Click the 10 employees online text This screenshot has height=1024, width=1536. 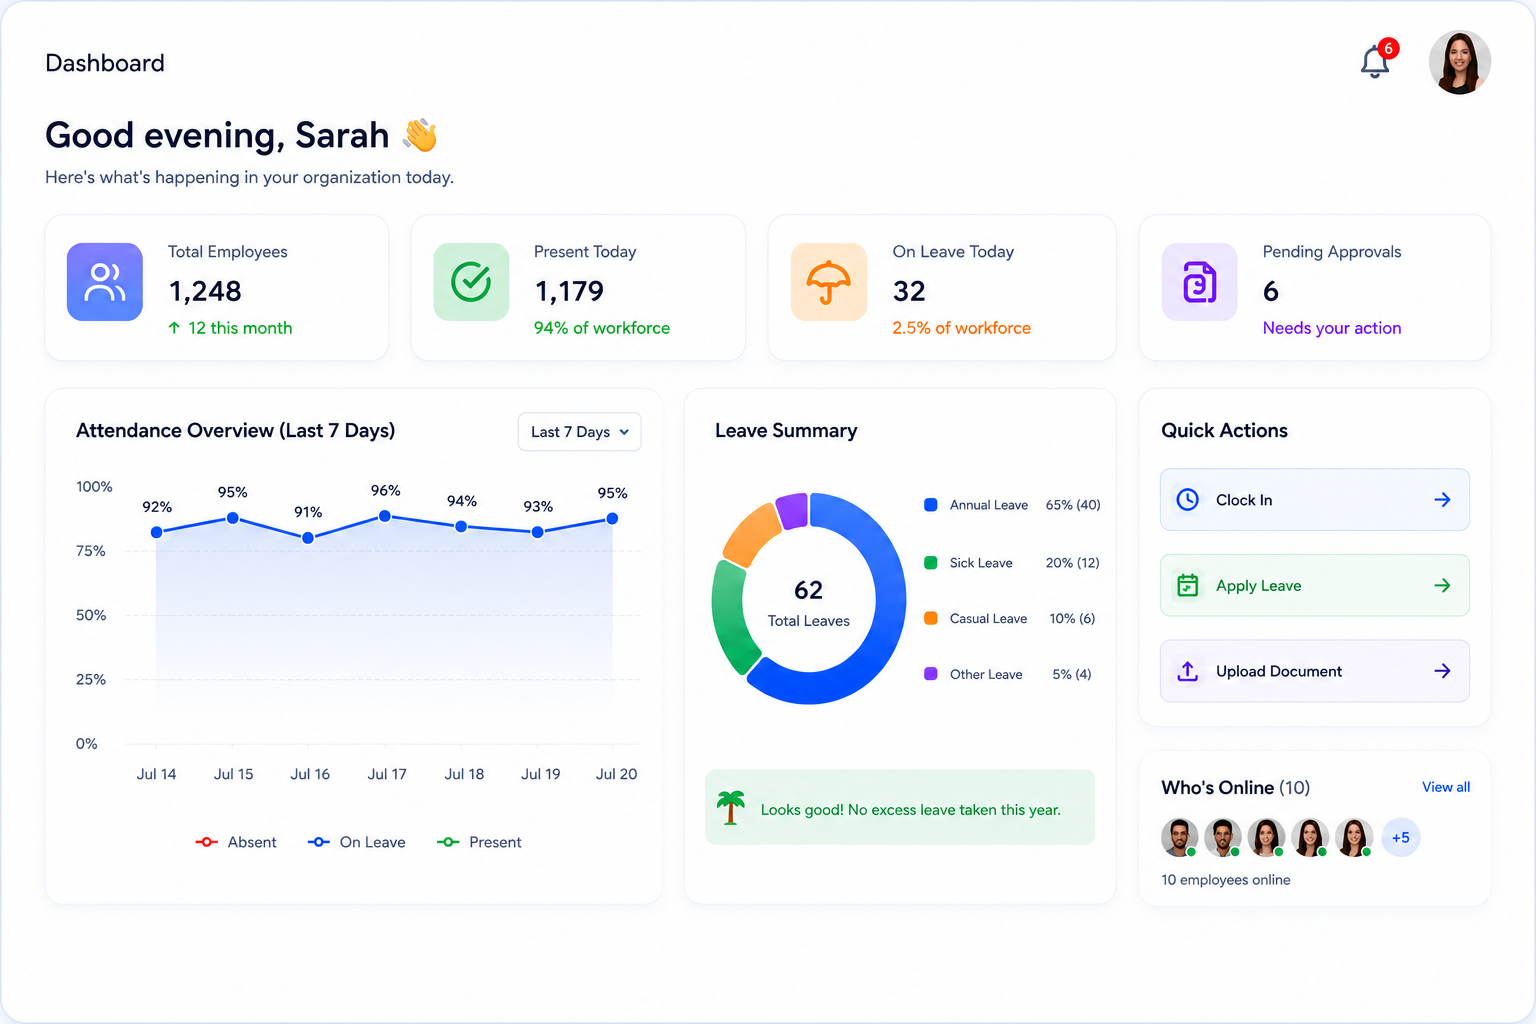click(x=1226, y=880)
